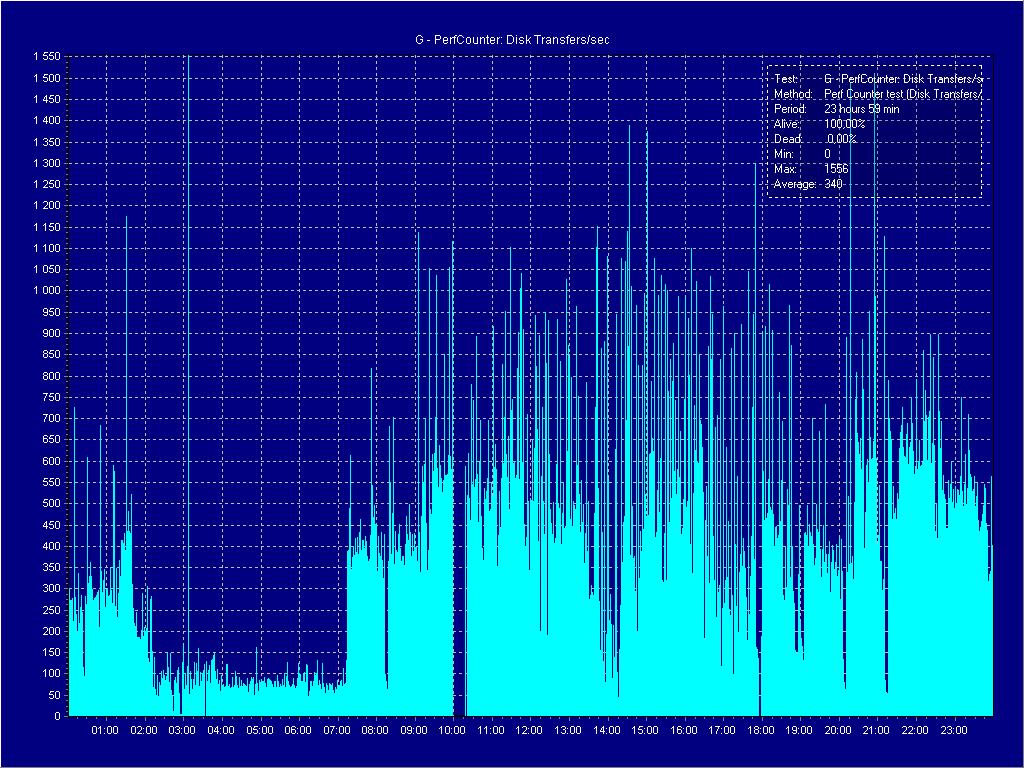The height and width of the screenshot is (768, 1024).
Task: Select the Period value '23 hours 59 min'
Action: click(861, 108)
